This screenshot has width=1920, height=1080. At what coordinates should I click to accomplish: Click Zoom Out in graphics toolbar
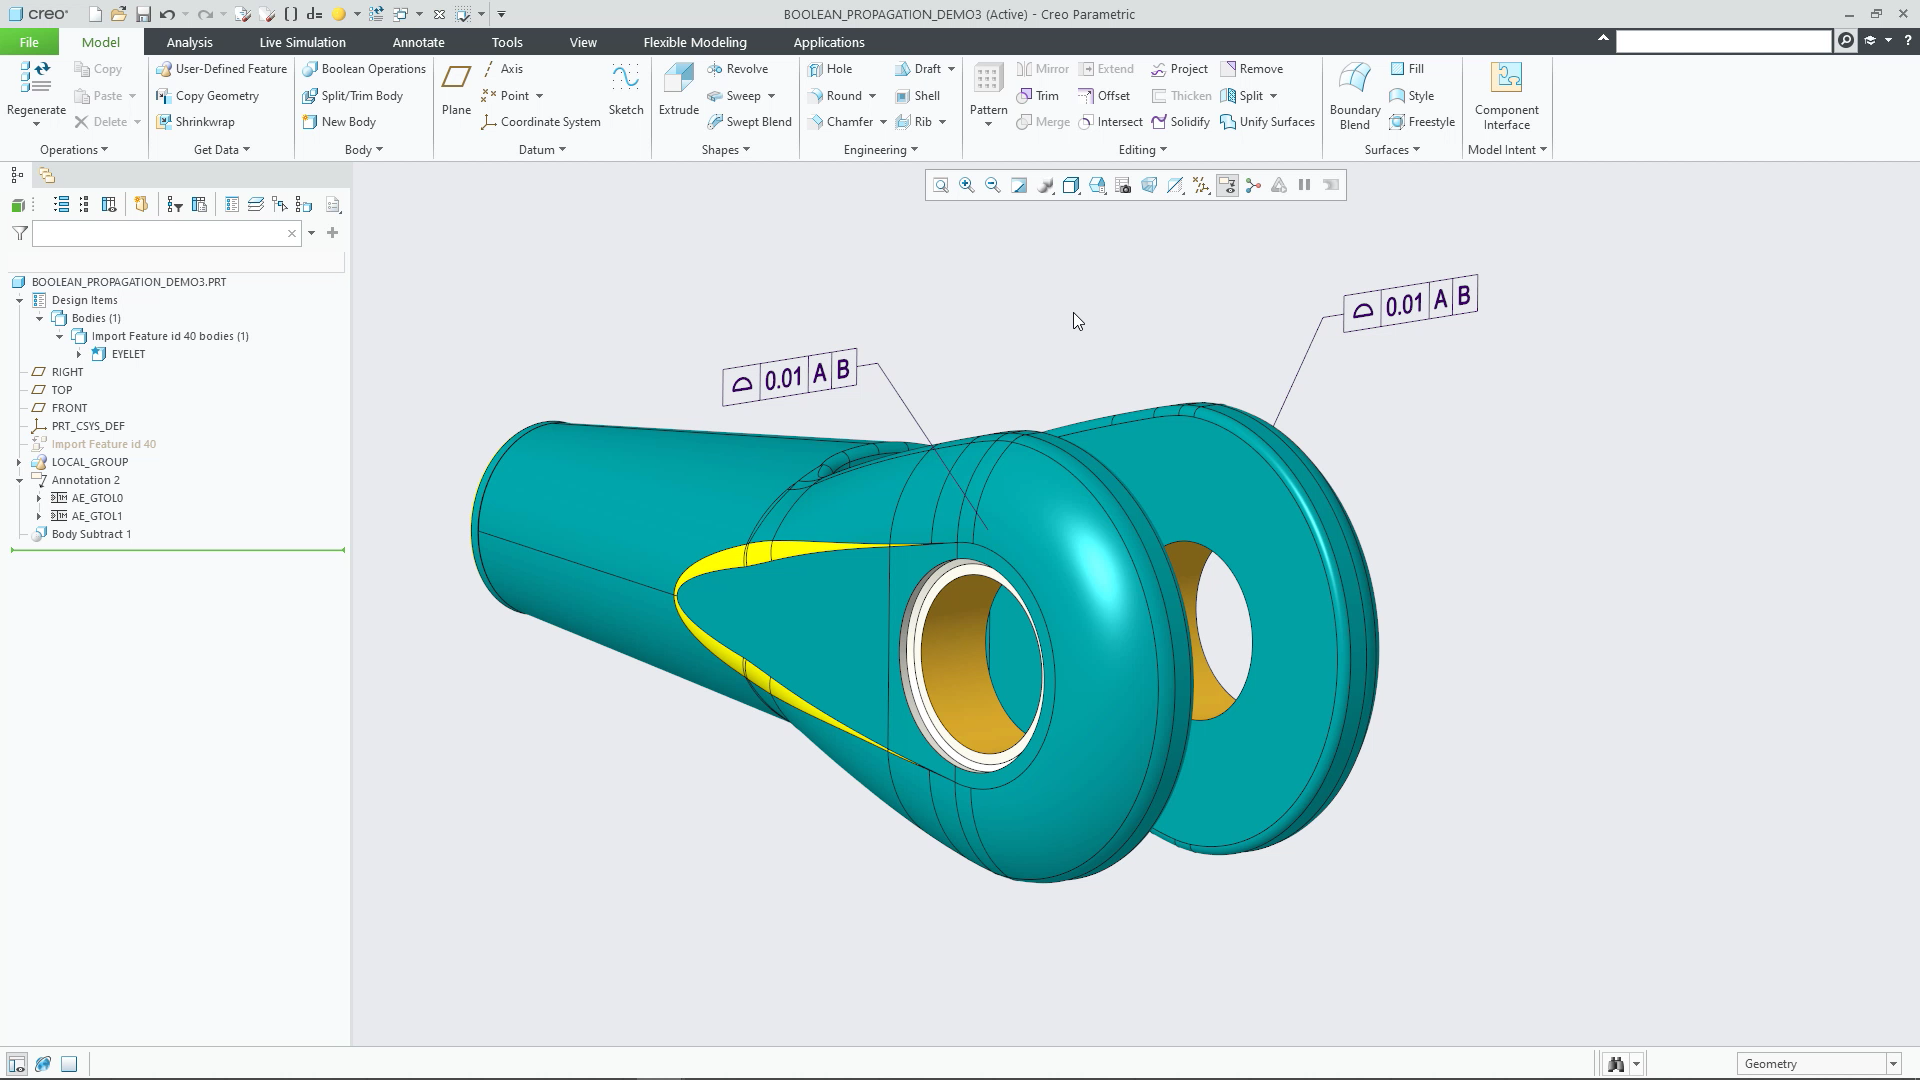(x=993, y=185)
